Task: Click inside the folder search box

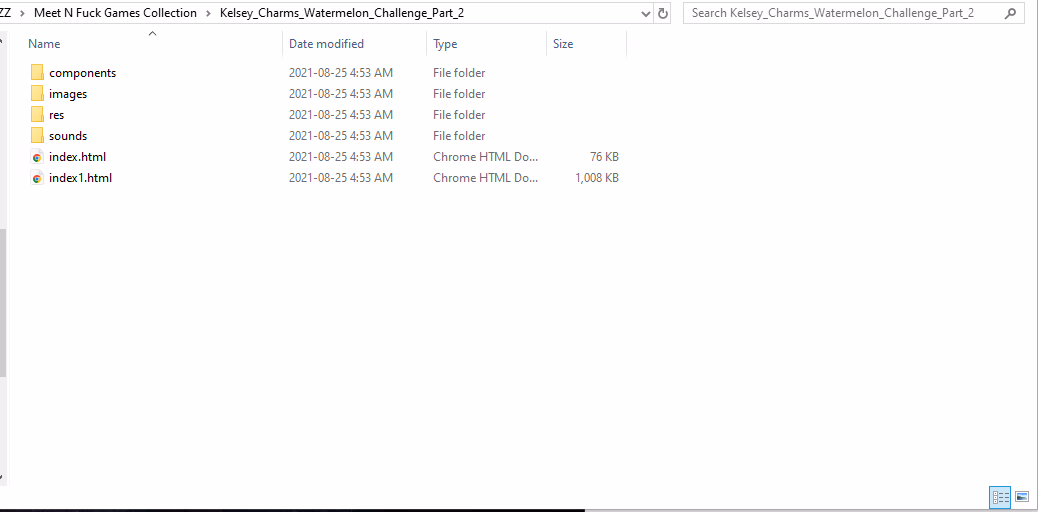Action: (x=840, y=14)
